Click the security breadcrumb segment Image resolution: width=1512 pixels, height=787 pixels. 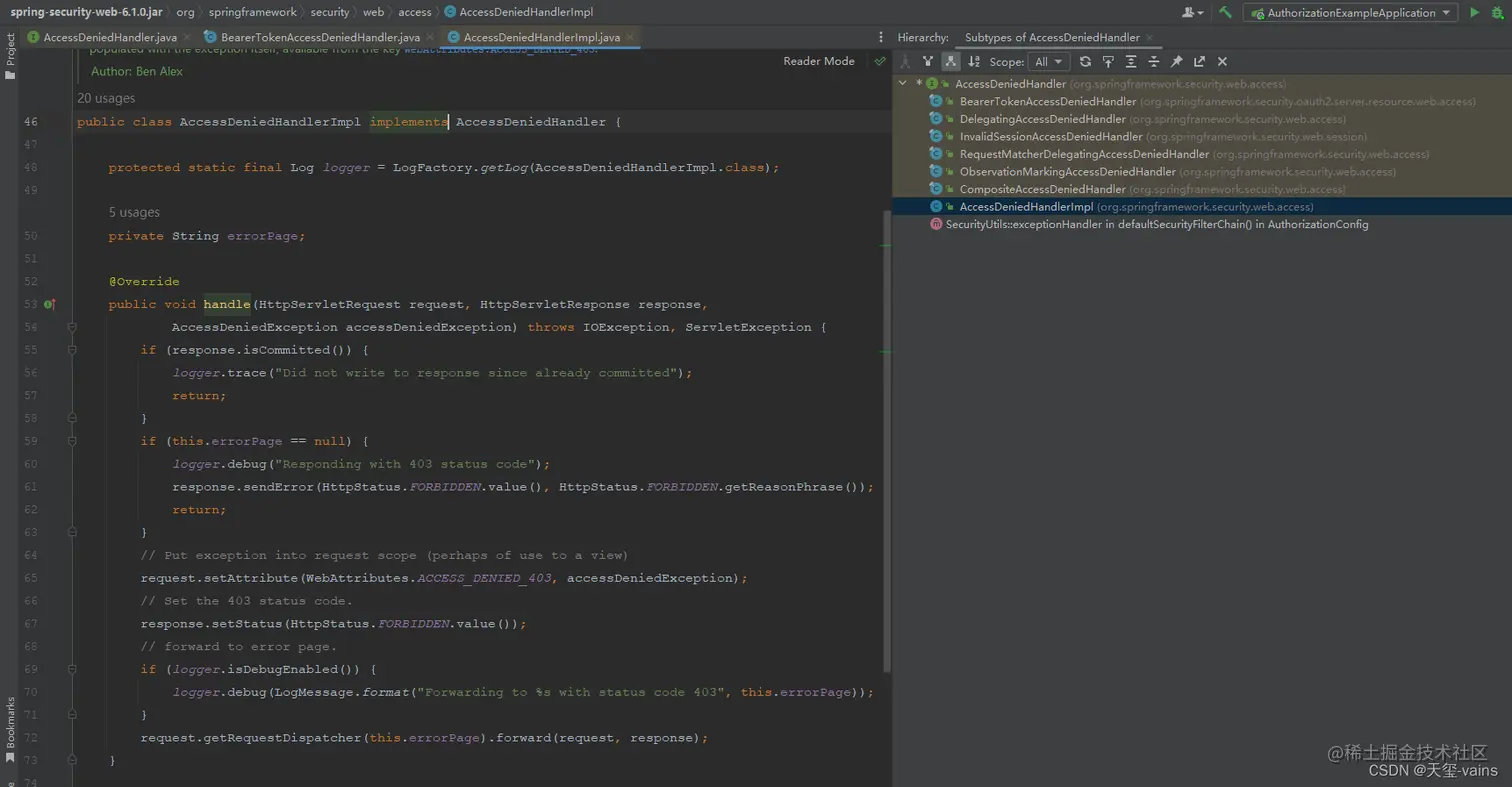point(329,12)
